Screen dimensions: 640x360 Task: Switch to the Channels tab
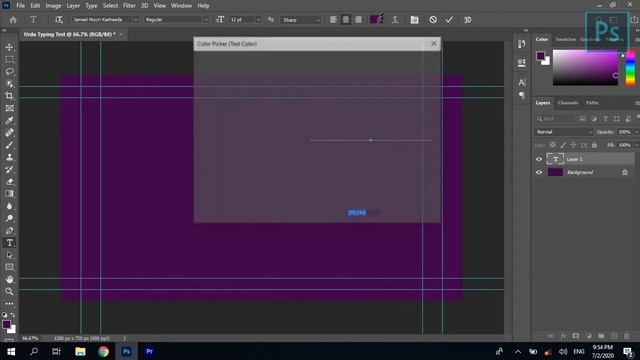click(568, 103)
